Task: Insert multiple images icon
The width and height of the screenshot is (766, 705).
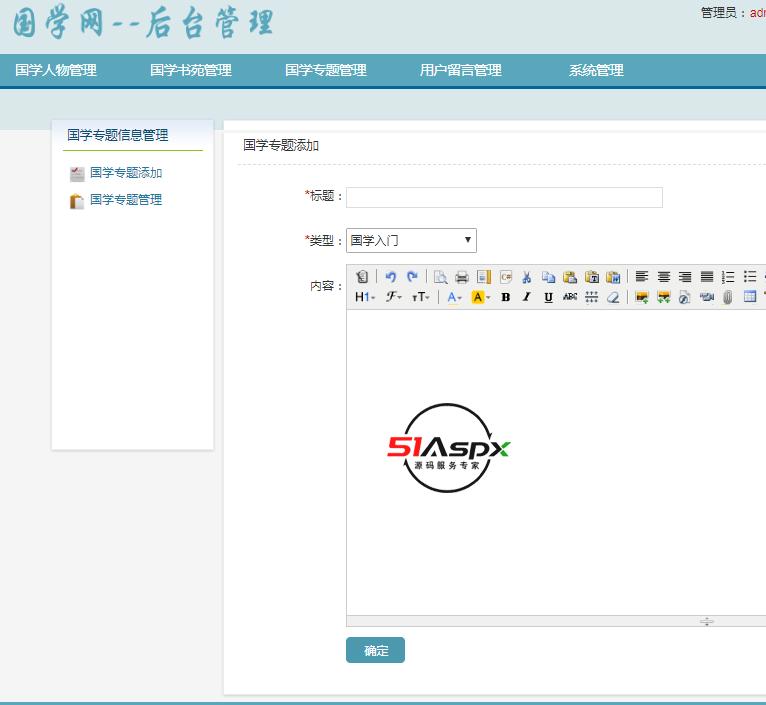Action: tap(663, 297)
